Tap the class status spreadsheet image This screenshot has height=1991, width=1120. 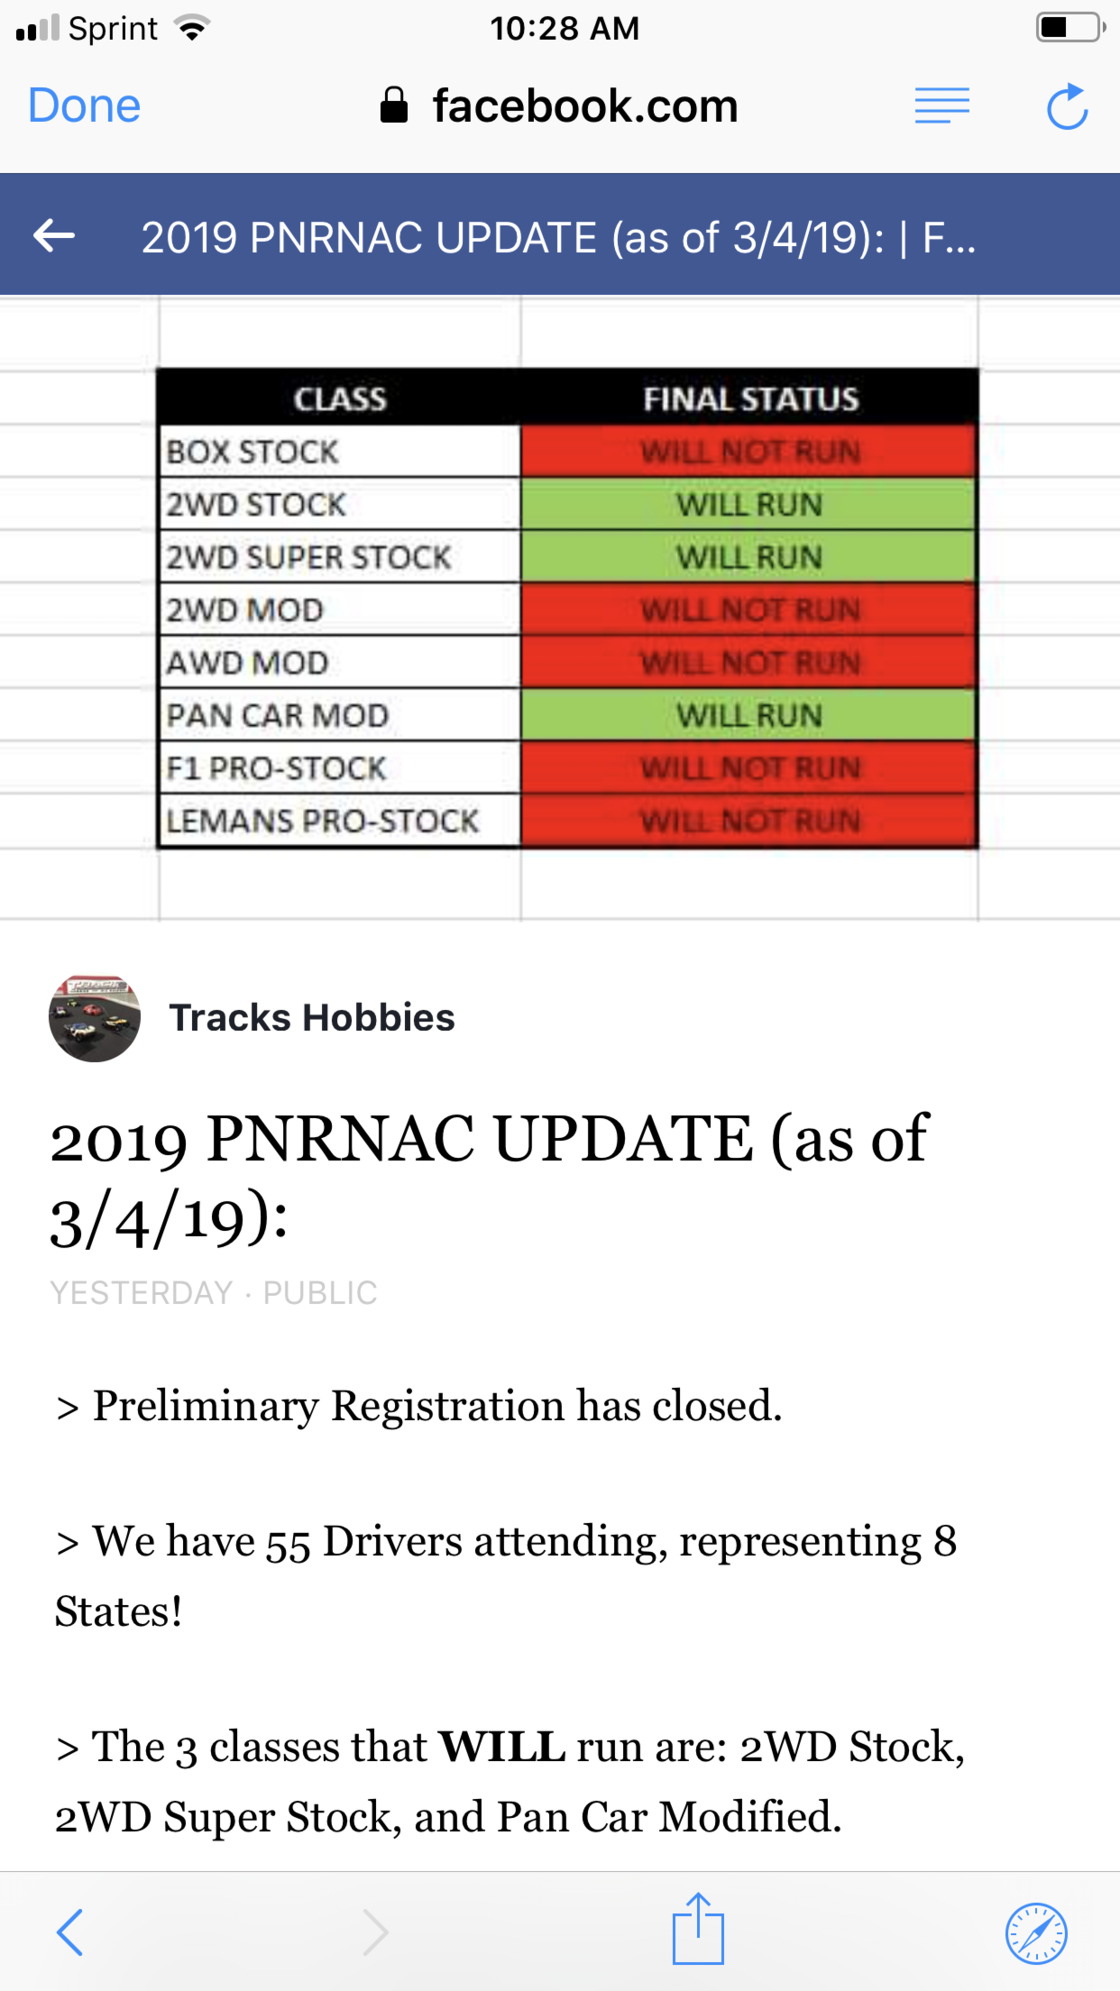tap(560, 608)
